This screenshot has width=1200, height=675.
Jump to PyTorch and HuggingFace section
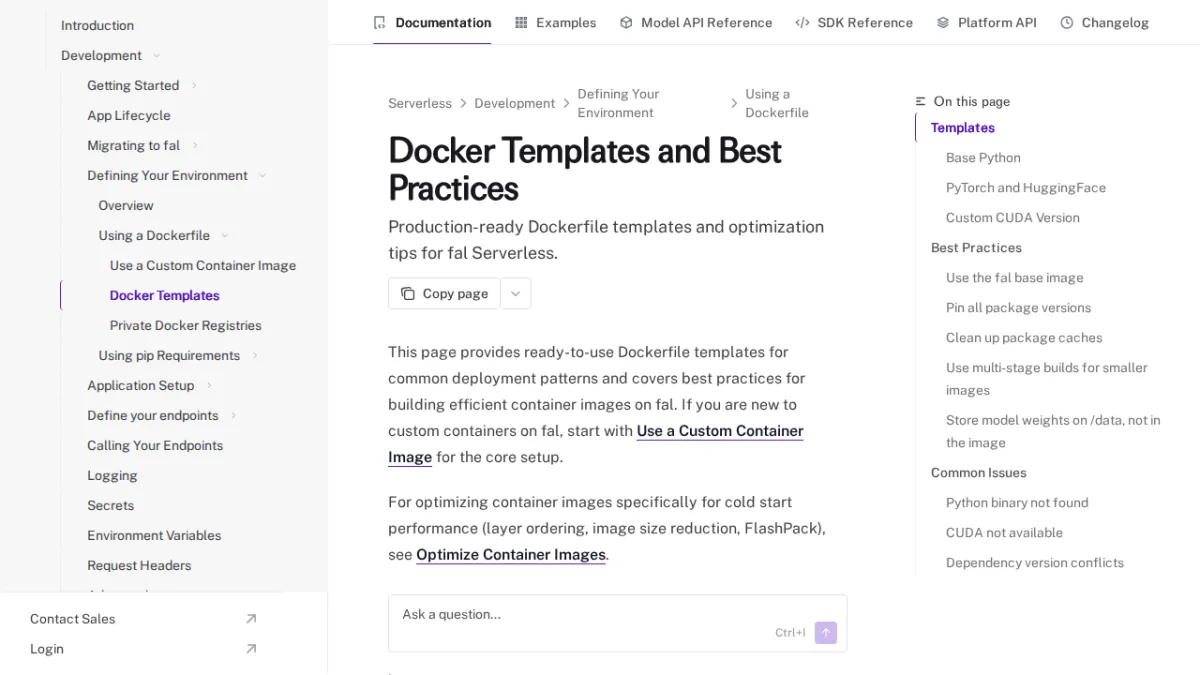point(1026,188)
